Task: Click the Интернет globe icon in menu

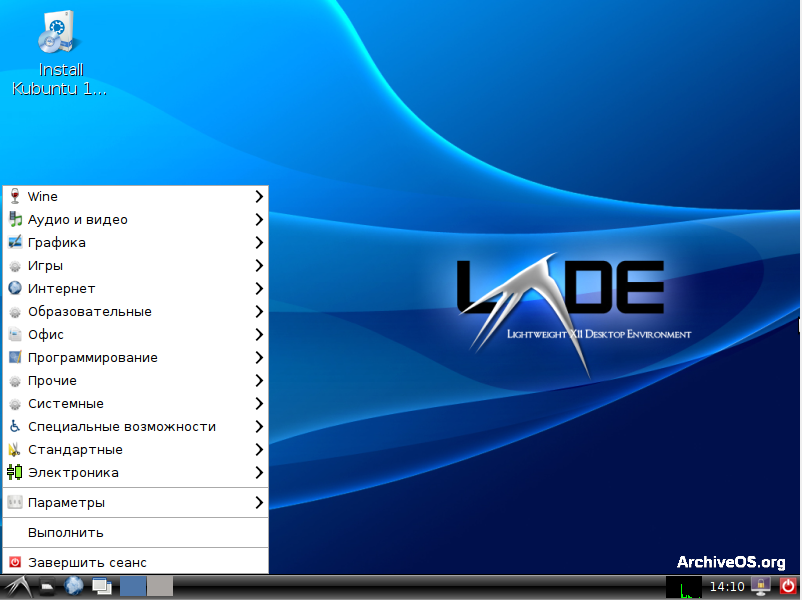Action: tap(15, 288)
